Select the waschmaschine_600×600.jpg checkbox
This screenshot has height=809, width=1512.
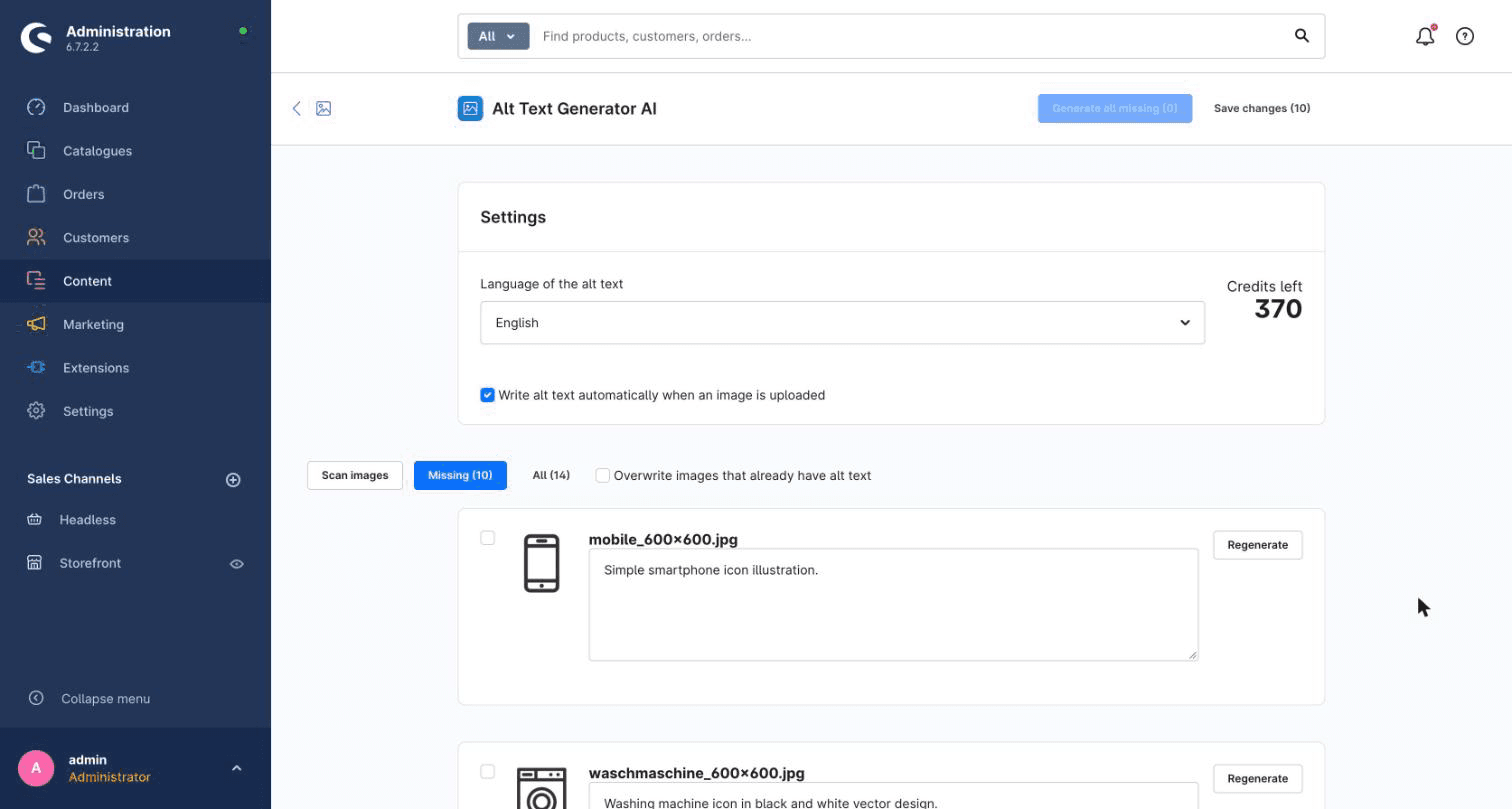click(x=487, y=772)
